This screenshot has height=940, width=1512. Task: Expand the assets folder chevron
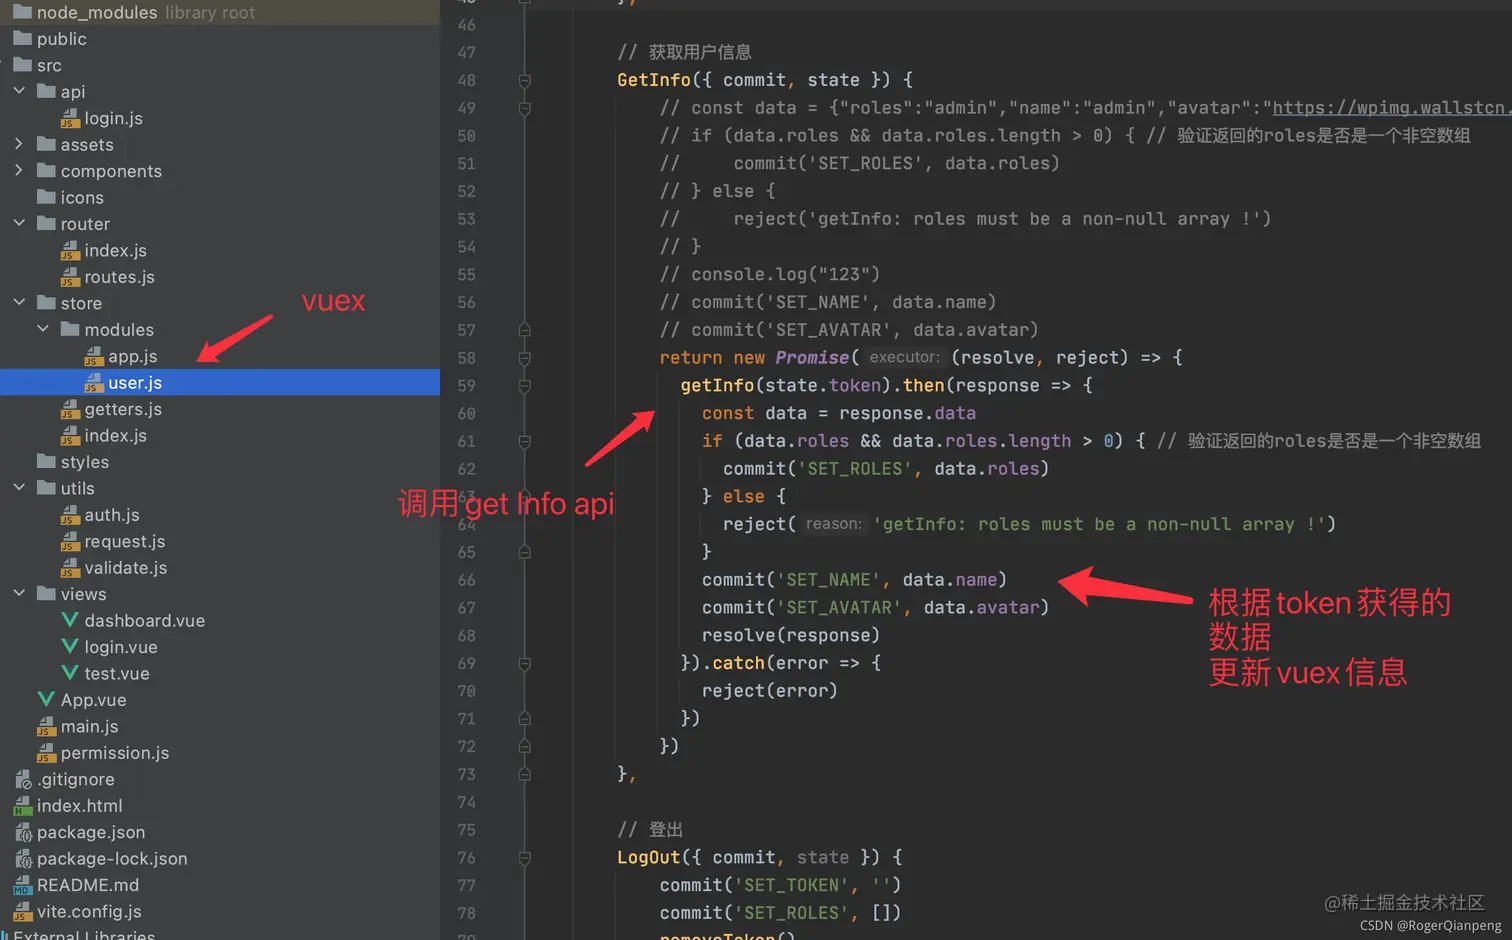(x=19, y=144)
